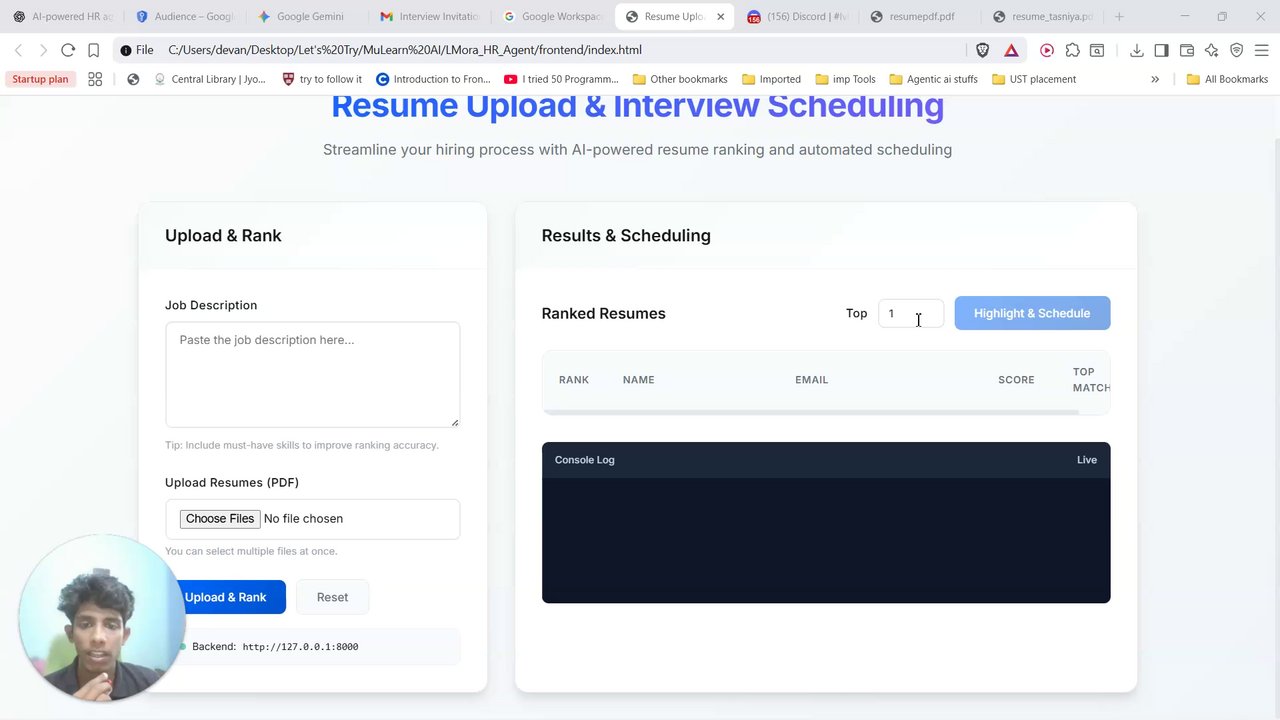Switch to AI-powered HR tab
1280x720 pixels.
[62, 16]
